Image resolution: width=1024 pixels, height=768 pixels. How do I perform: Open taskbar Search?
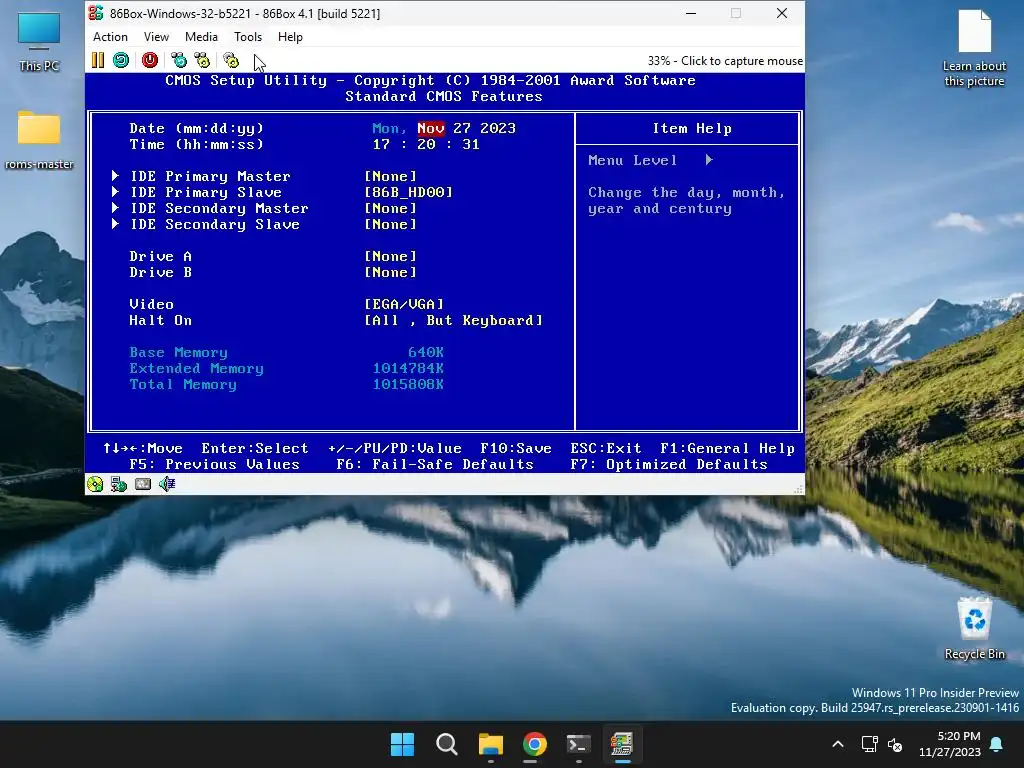coord(447,744)
